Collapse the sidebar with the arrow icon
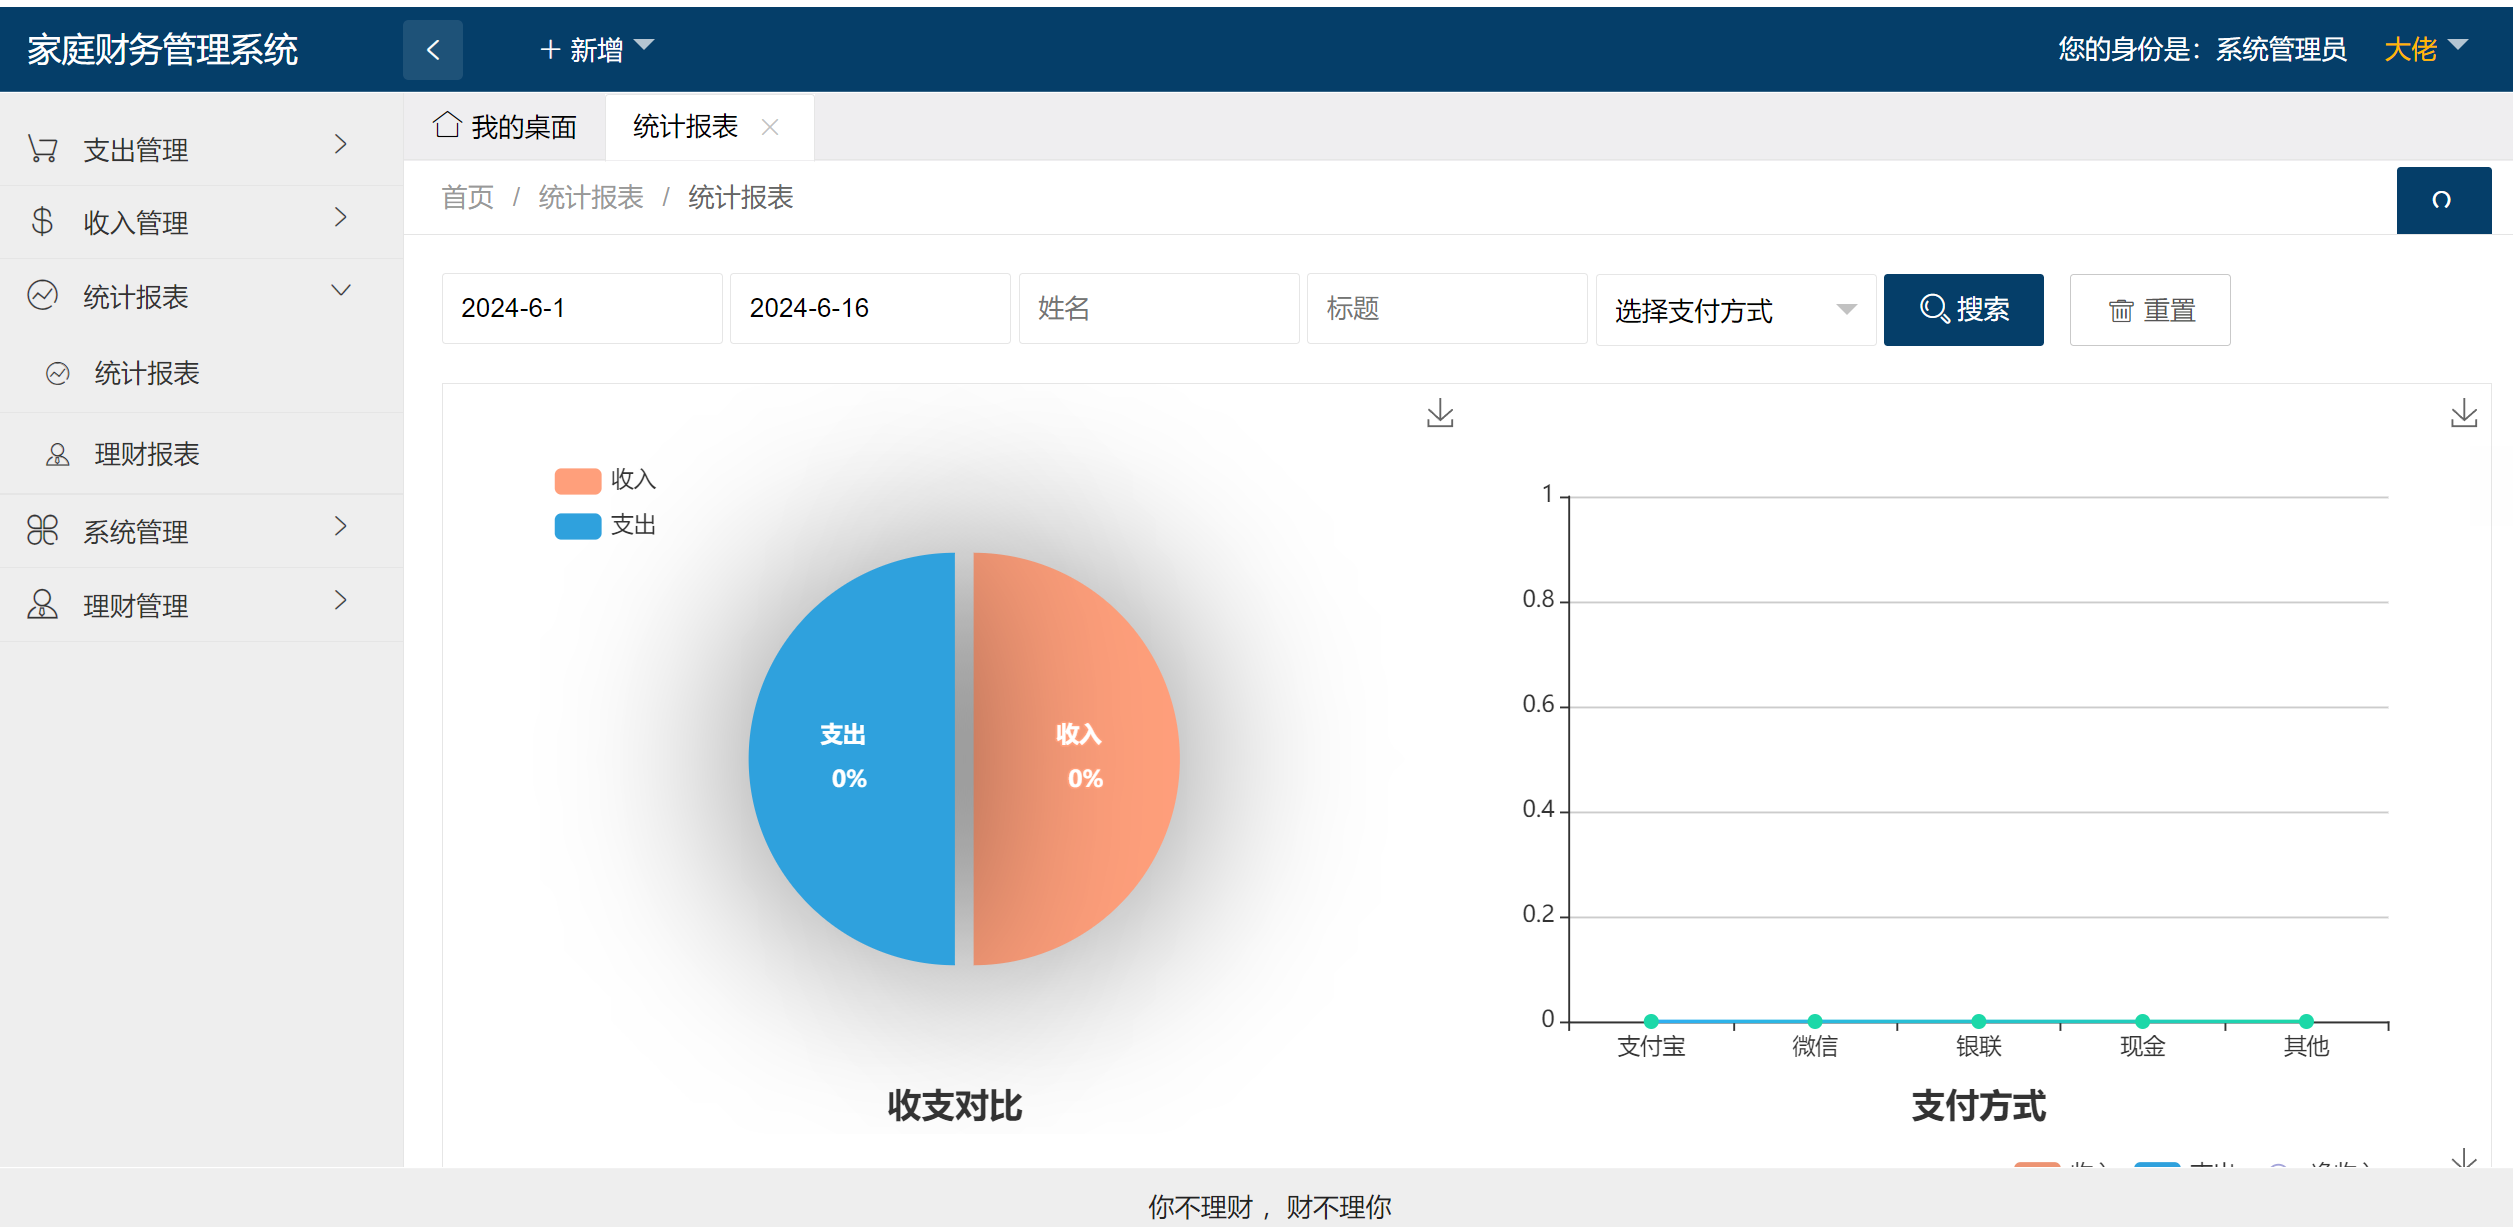This screenshot has height=1227, width=2513. point(432,49)
